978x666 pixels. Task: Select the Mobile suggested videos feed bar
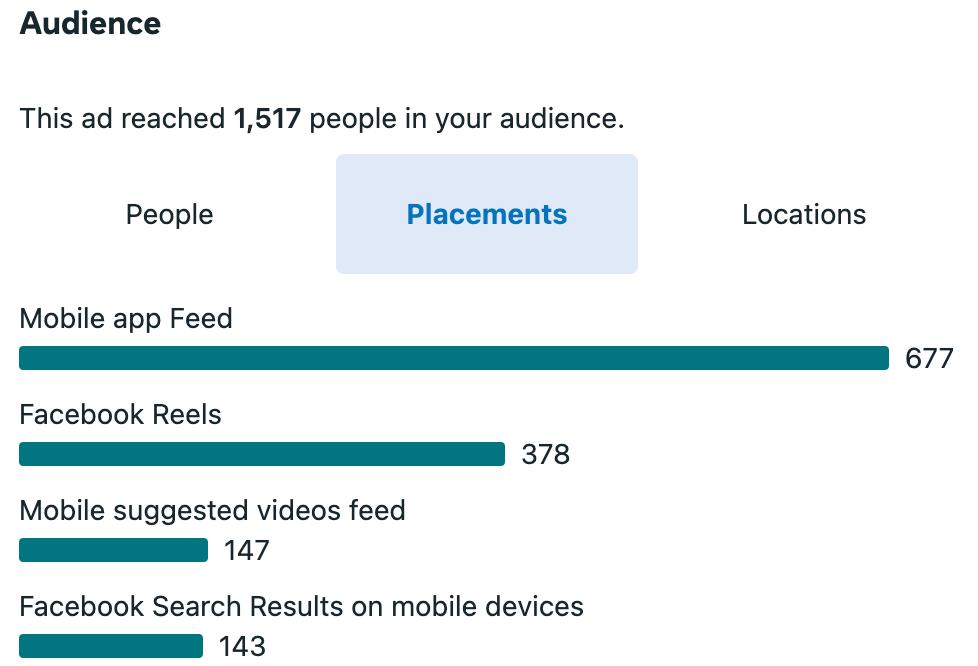114,550
